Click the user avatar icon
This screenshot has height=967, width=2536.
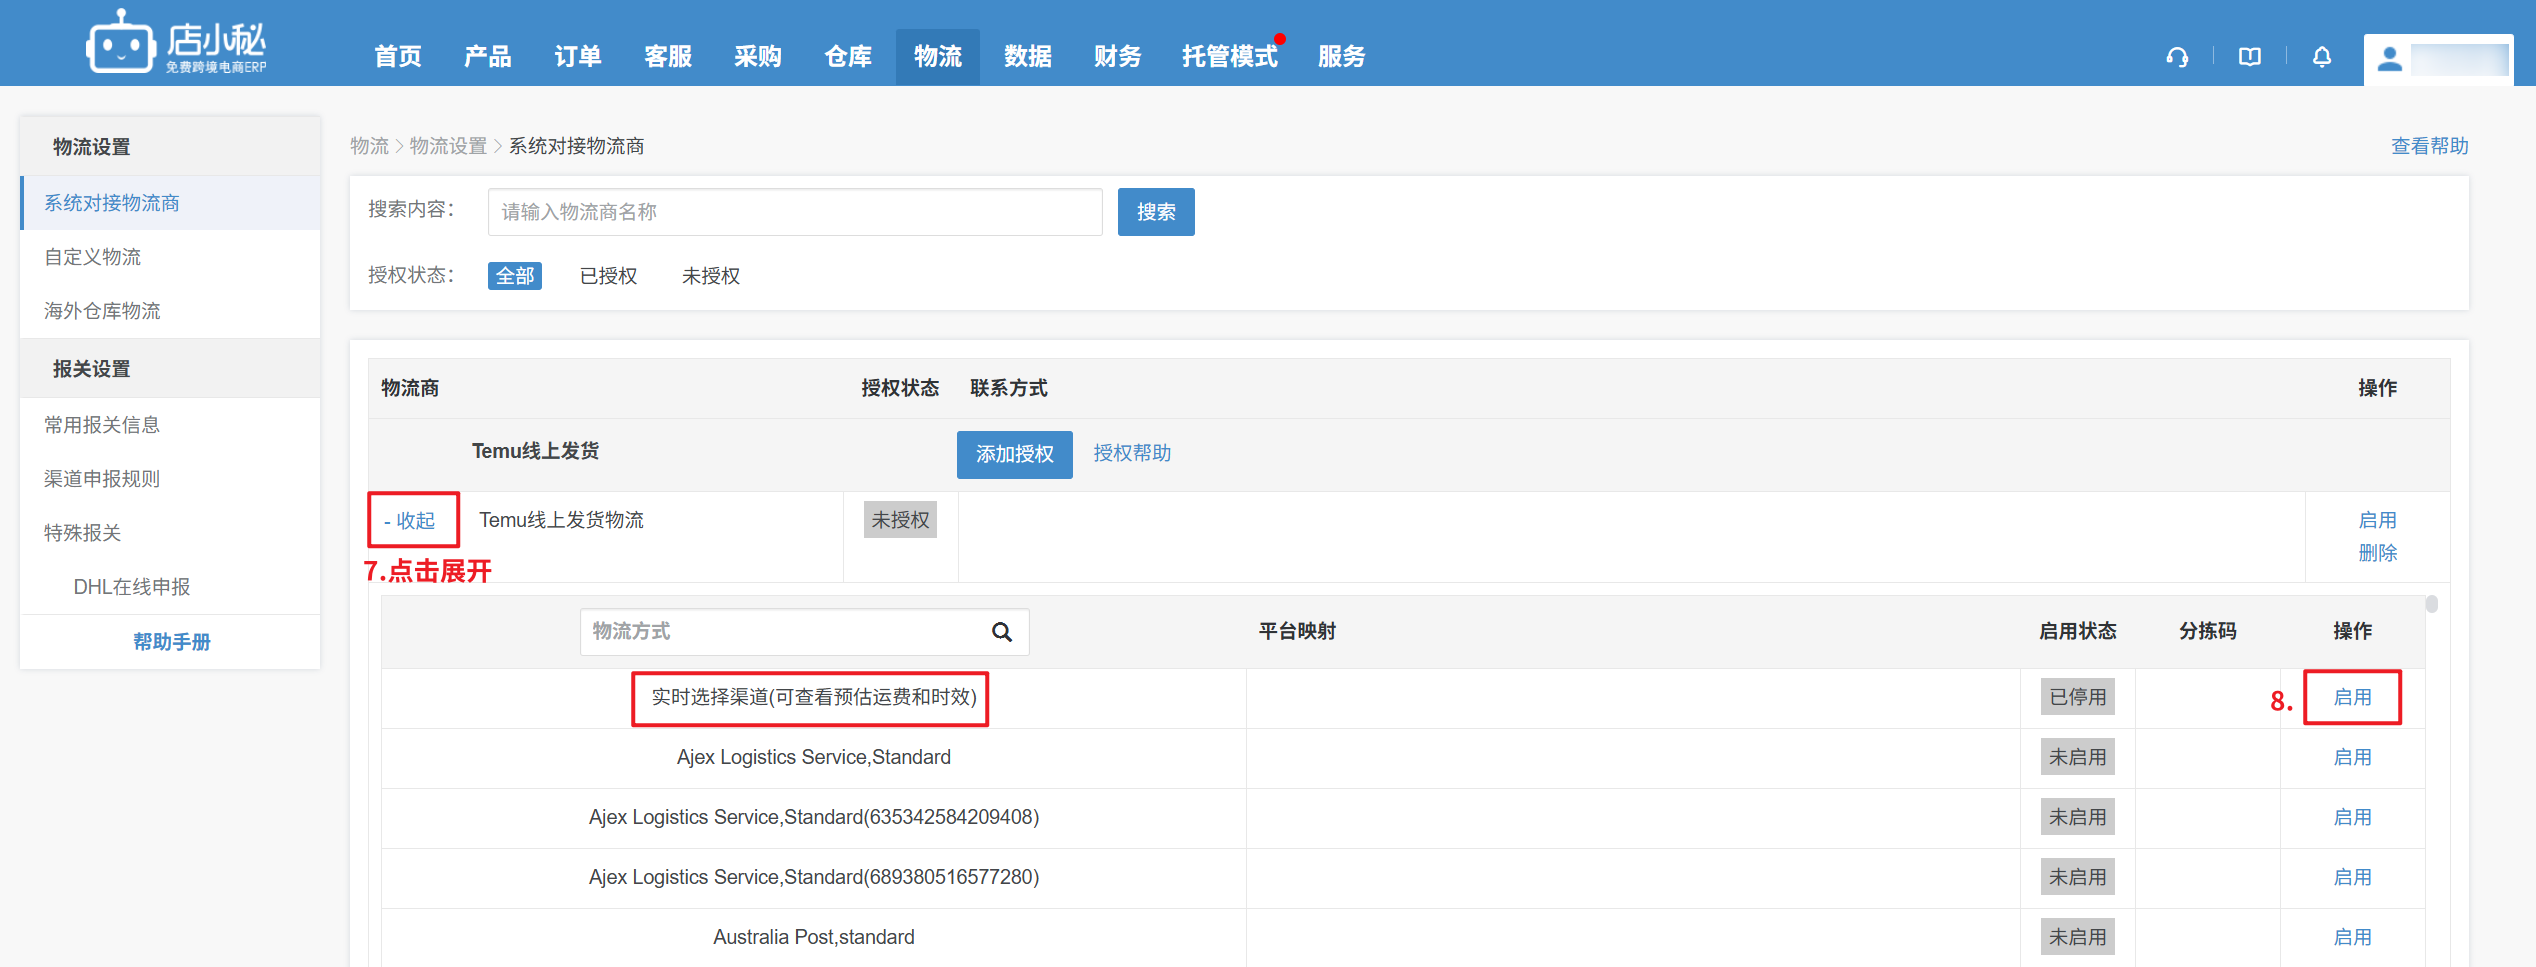(2390, 59)
